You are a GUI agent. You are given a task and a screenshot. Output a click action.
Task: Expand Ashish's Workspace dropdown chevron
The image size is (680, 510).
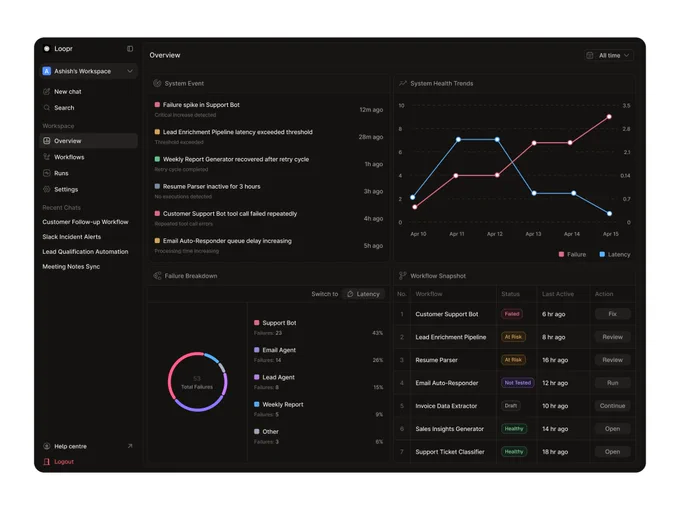[x=130, y=71]
